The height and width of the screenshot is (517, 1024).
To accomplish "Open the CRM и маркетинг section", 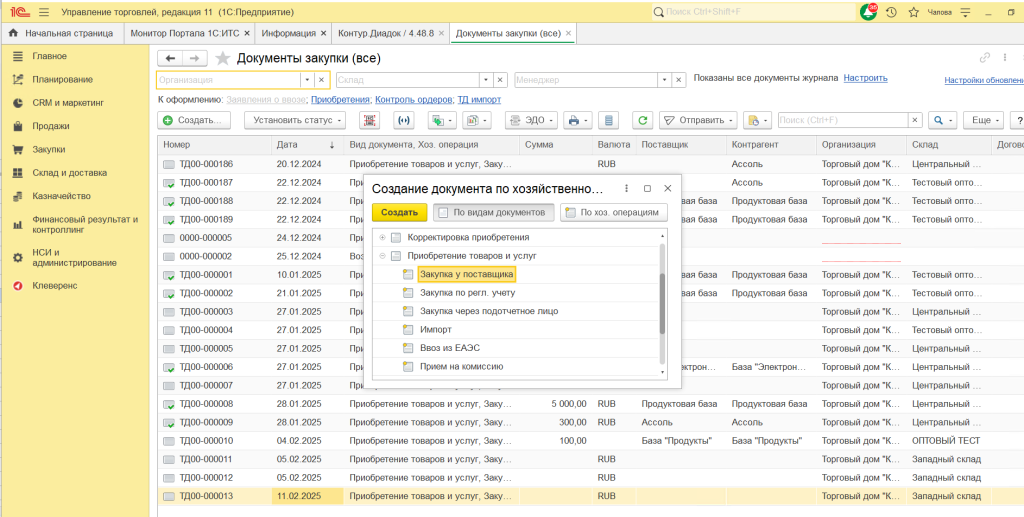I will pyautogui.click(x=68, y=102).
